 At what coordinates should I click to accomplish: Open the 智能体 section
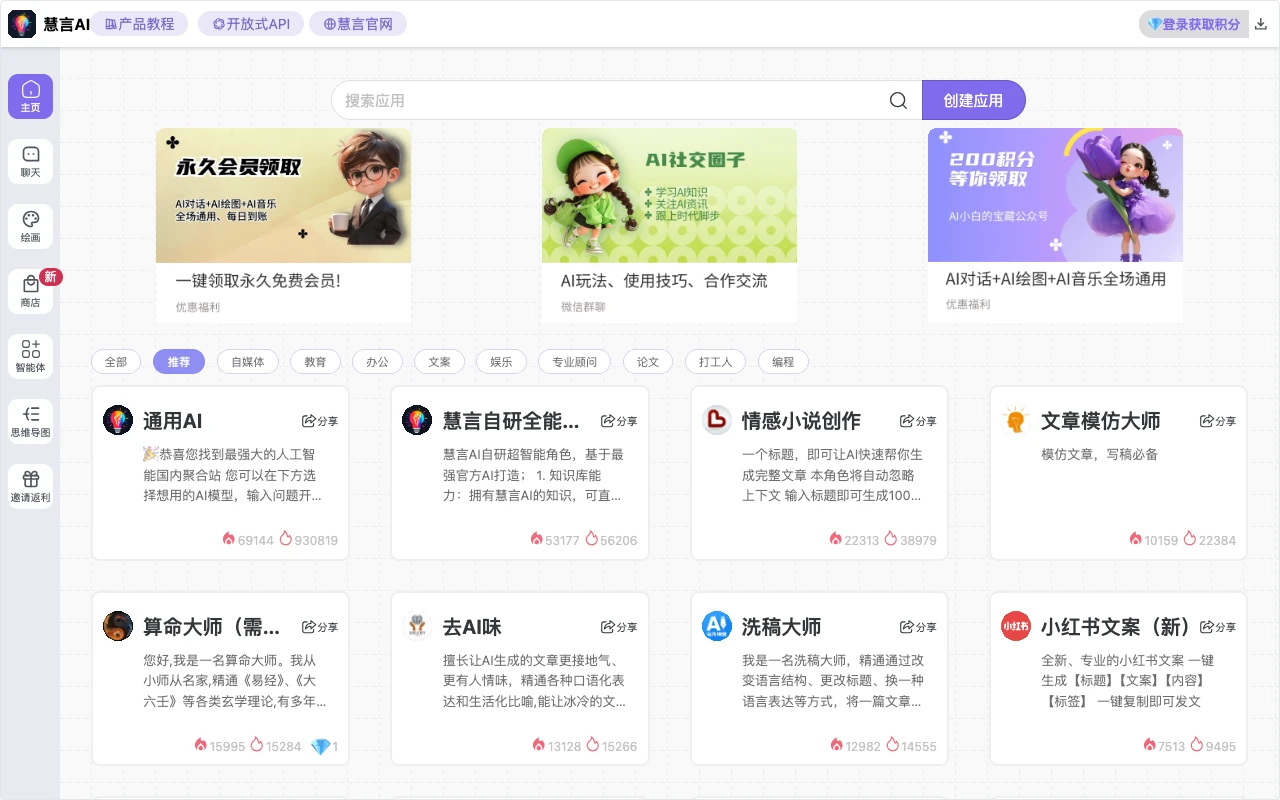click(30, 356)
